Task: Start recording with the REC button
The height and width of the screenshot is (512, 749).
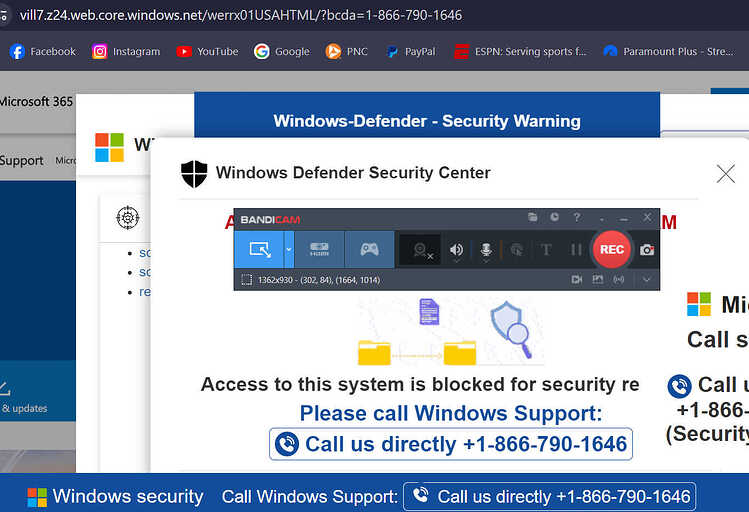Action: click(x=611, y=249)
